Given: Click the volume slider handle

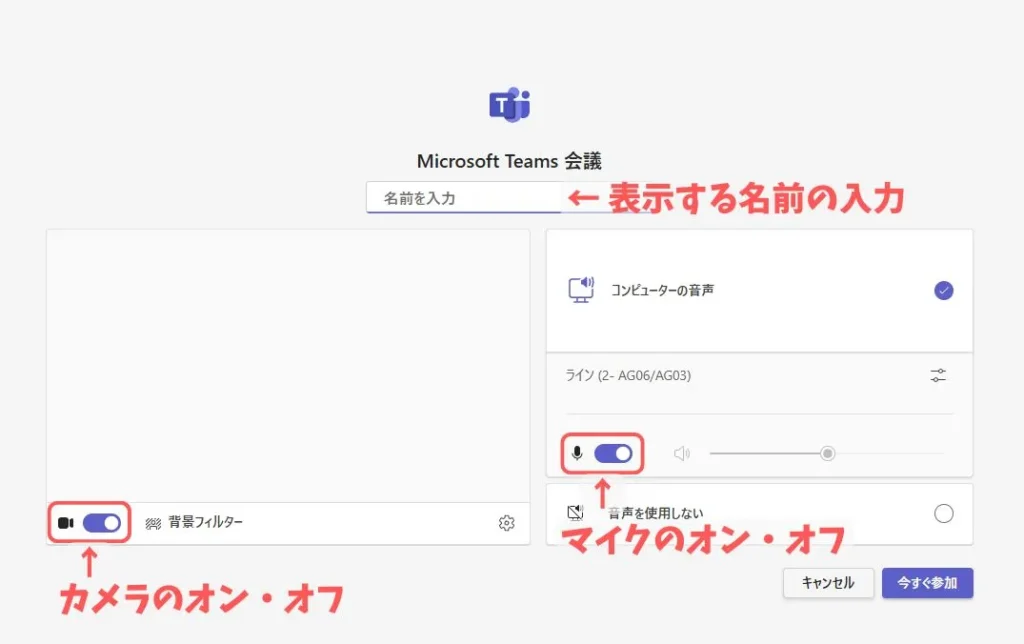Looking at the screenshot, I should pyautogui.click(x=827, y=453).
